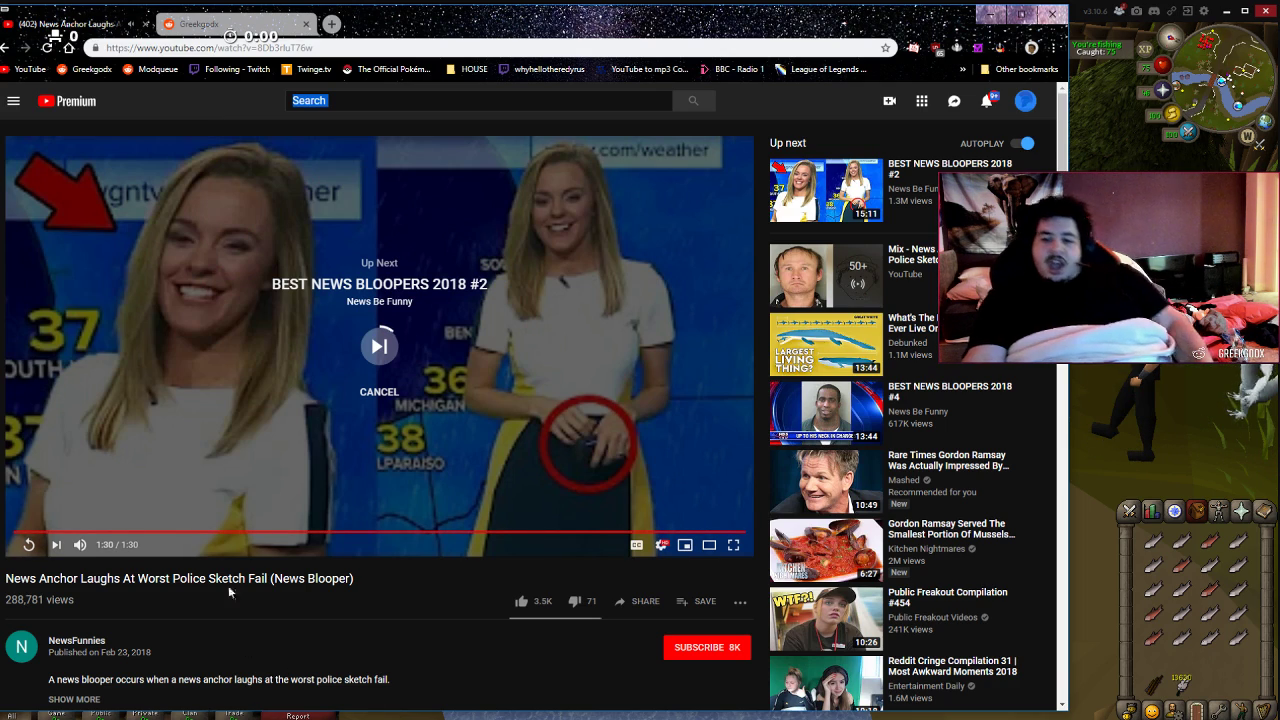
Task: Share the video
Action: pyautogui.click(x=637, y=601)
